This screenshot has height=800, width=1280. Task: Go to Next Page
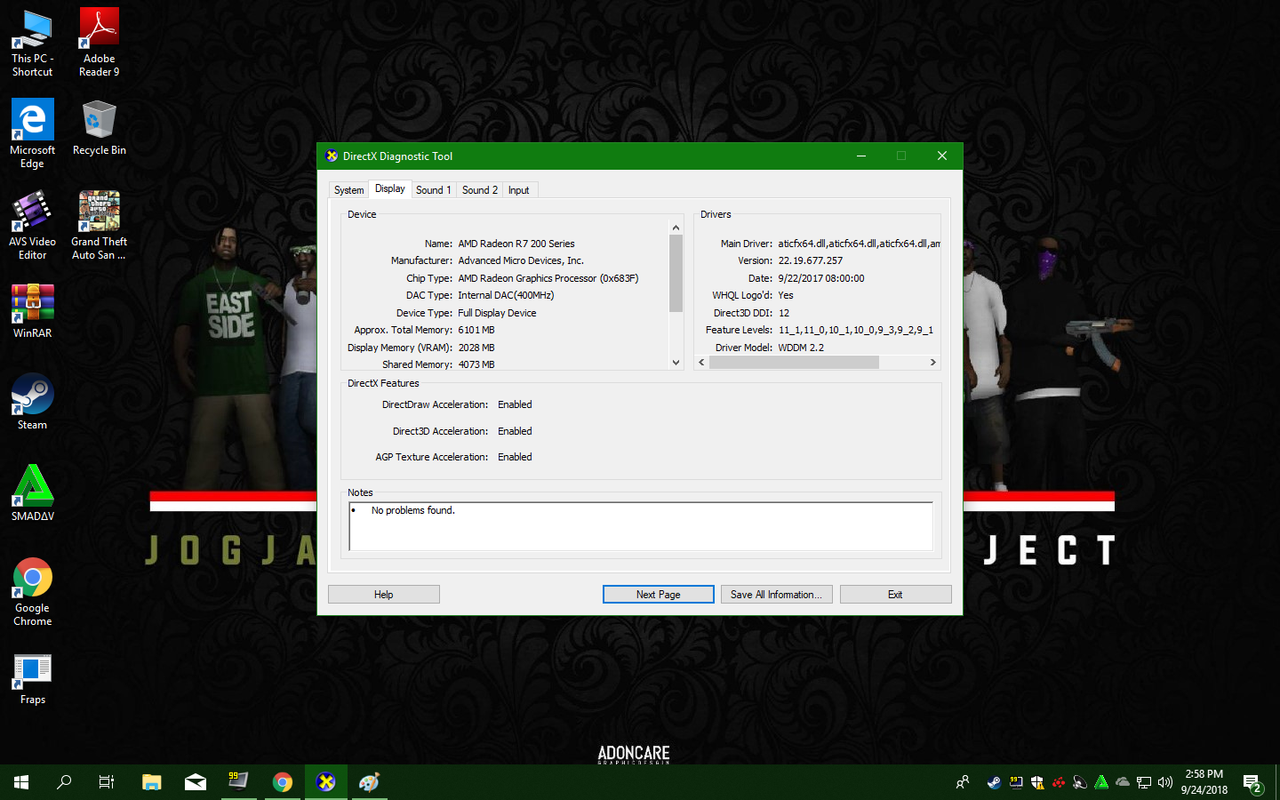point(658,594)
